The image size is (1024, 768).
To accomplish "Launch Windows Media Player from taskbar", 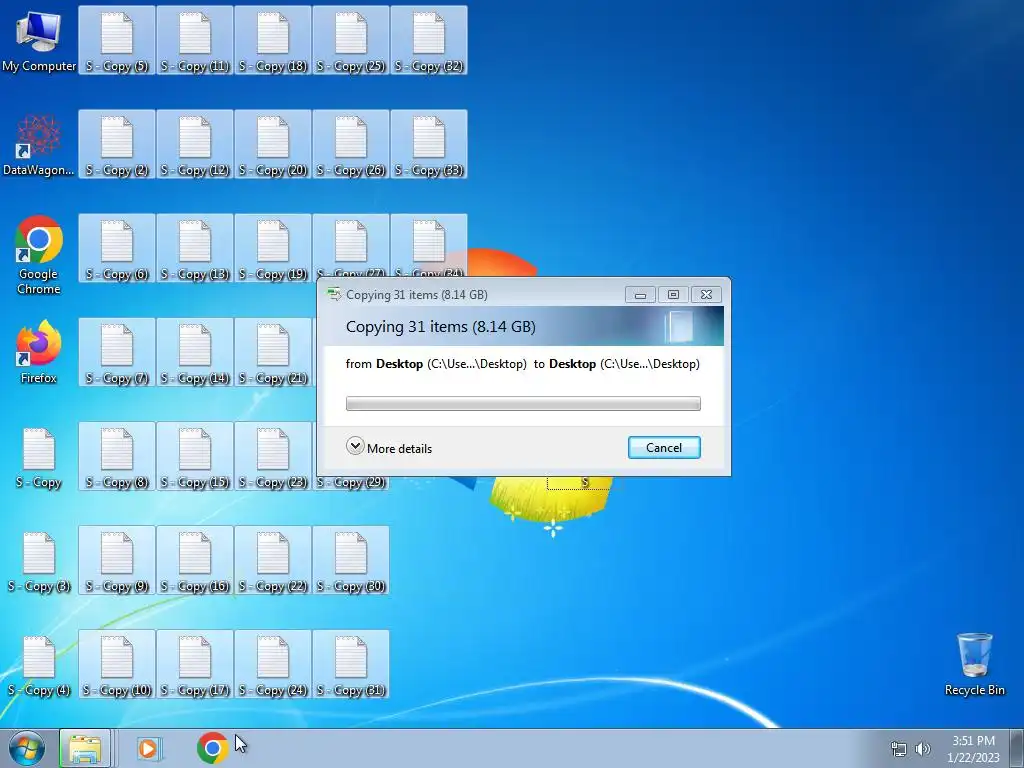I will pyautogui.click(x=149, y=748).
